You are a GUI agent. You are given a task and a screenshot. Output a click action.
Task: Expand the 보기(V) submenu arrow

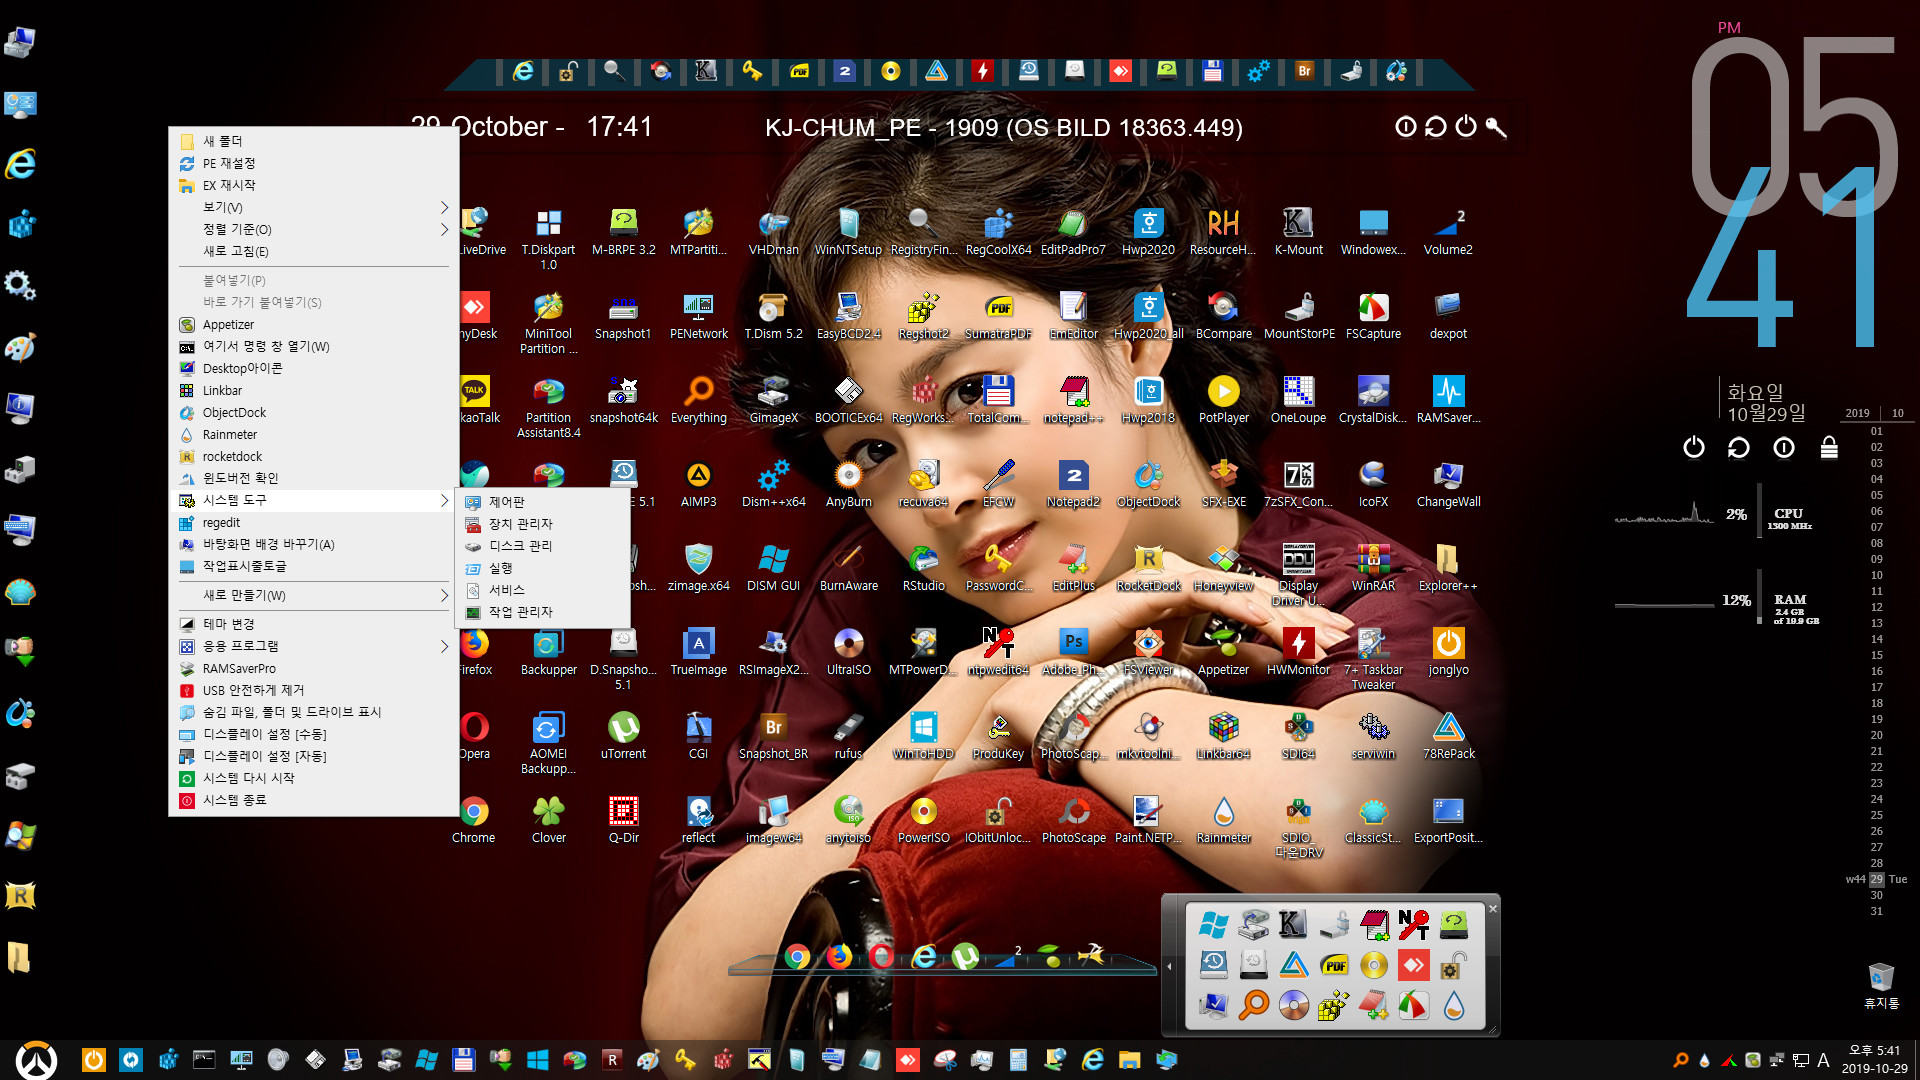(444, 207)
